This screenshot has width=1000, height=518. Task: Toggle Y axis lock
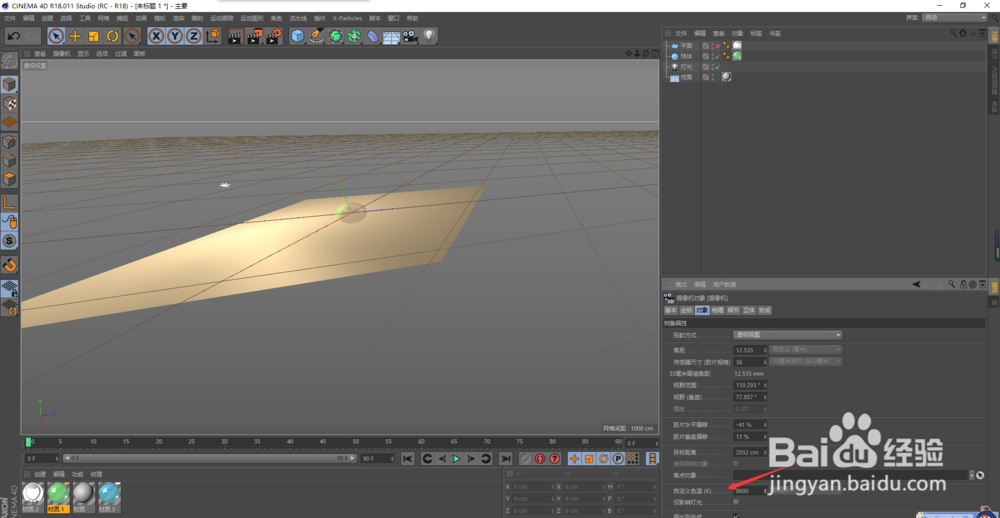[175, 36]
